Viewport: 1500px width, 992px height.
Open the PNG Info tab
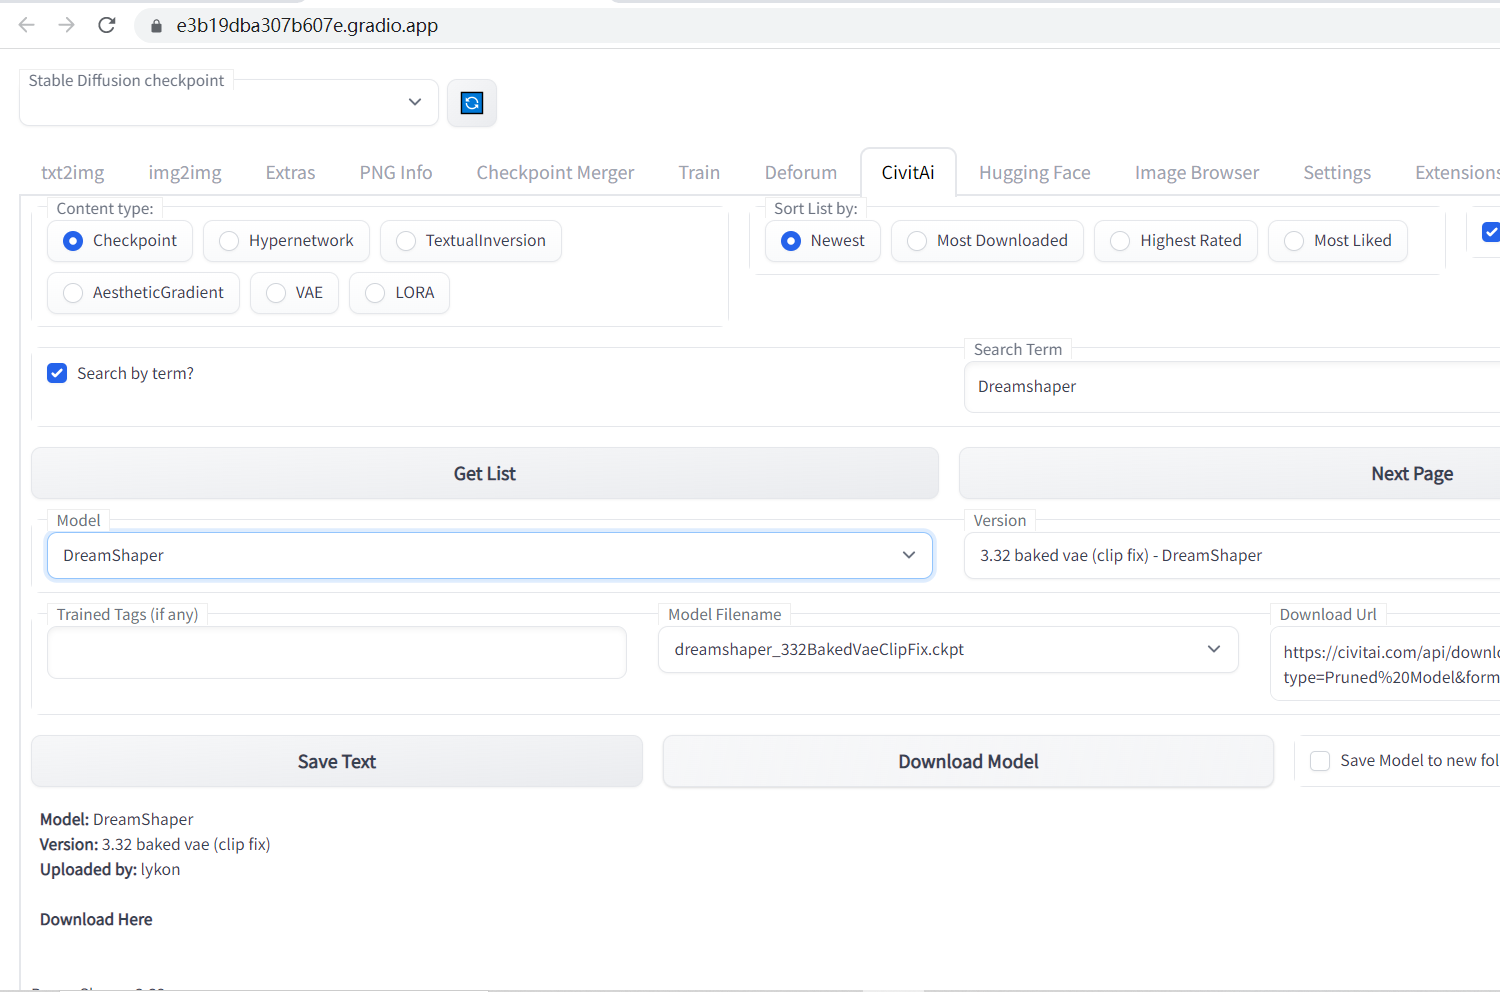(396, 173)
